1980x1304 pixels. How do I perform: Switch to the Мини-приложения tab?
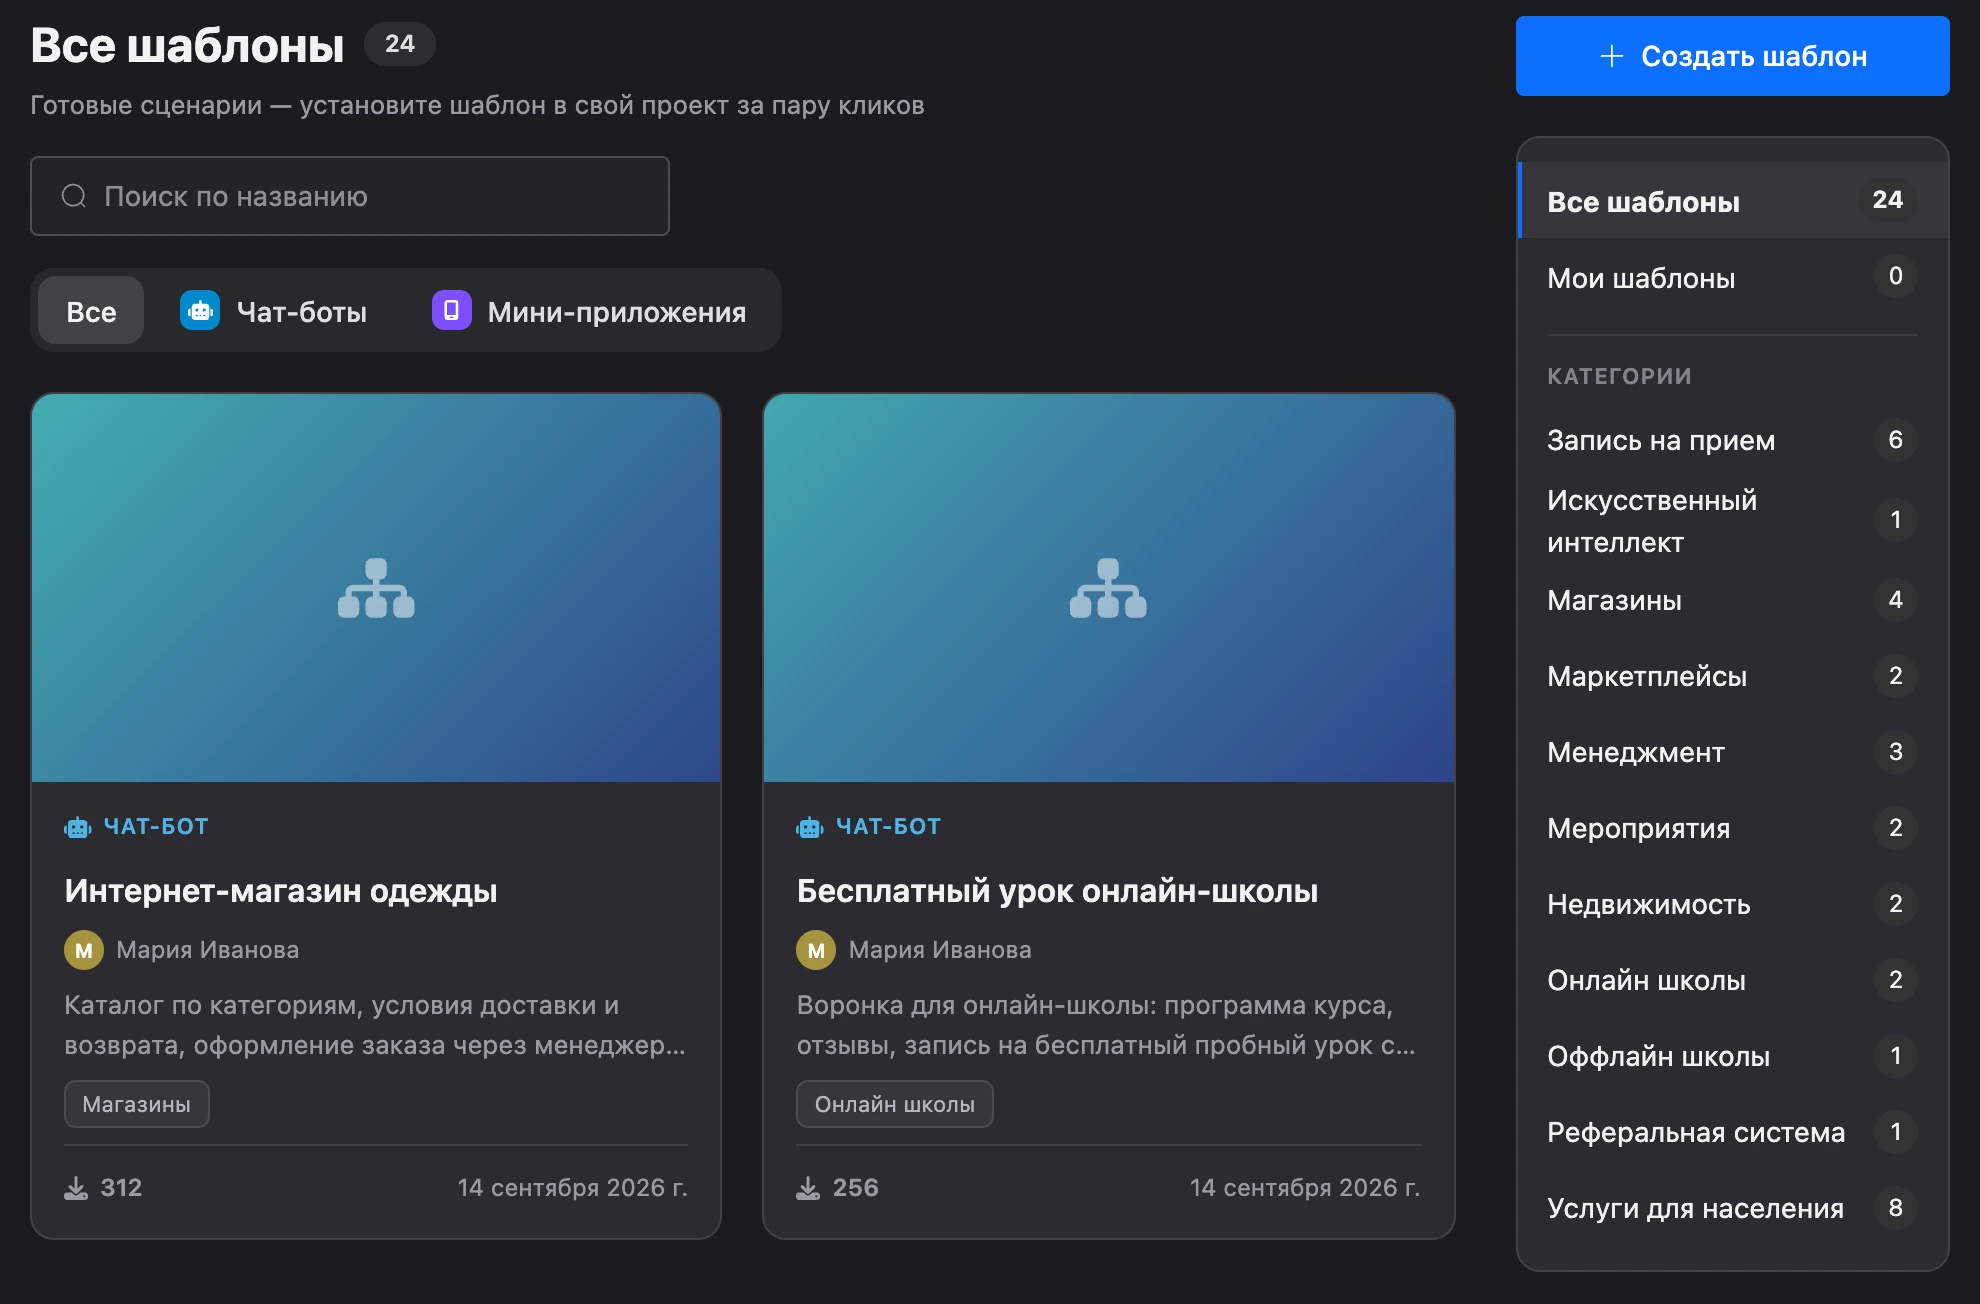[x=590, y=310]
